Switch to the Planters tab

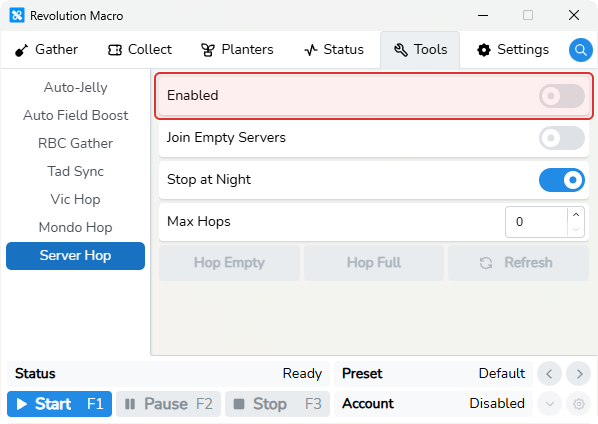point(237,50)
